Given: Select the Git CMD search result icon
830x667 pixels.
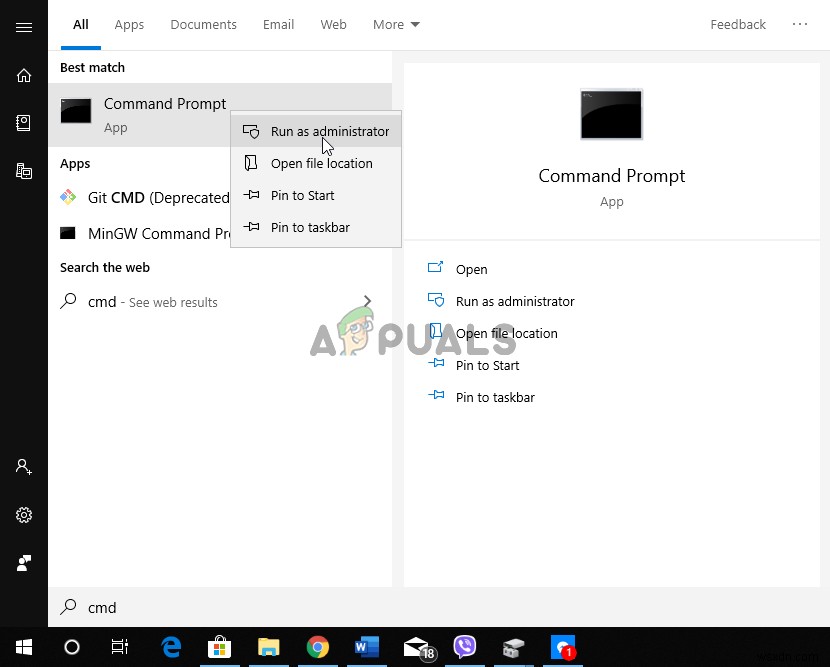Looking at the screenshot, I should click(x=70, y=197).
